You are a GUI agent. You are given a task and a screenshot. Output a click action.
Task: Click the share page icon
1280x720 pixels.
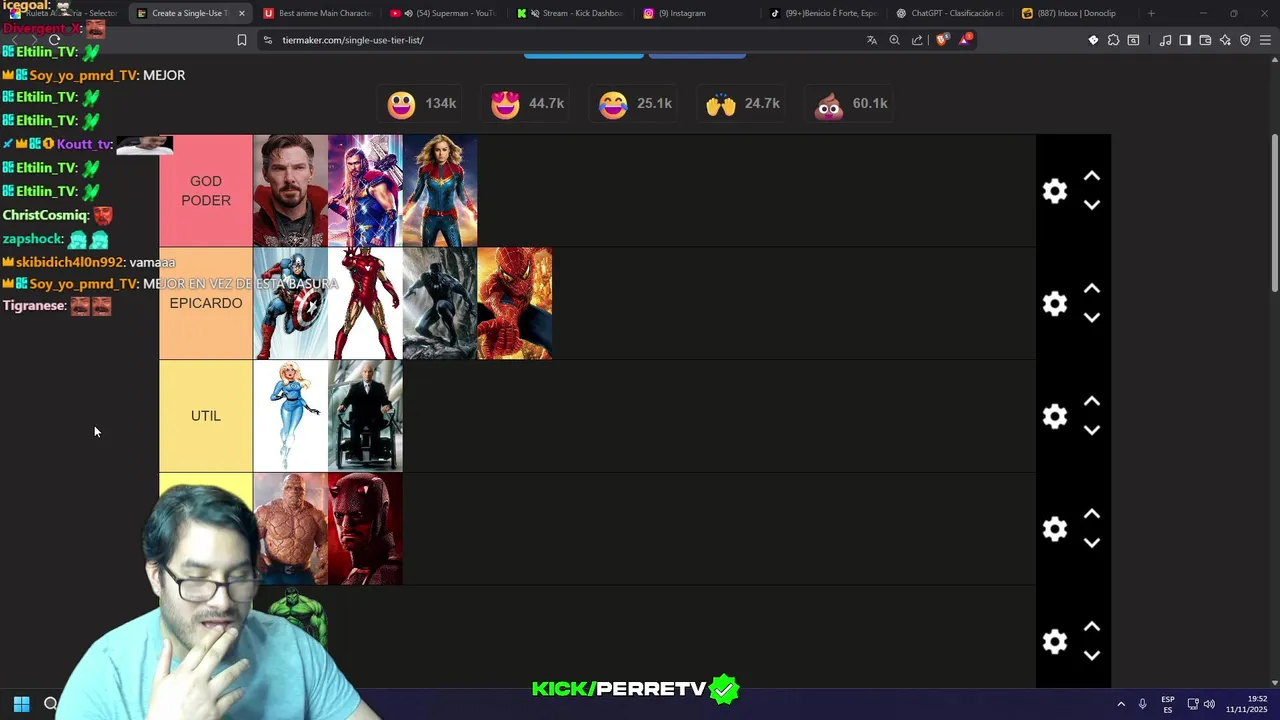pyautogui.click(x=917, y=40)
